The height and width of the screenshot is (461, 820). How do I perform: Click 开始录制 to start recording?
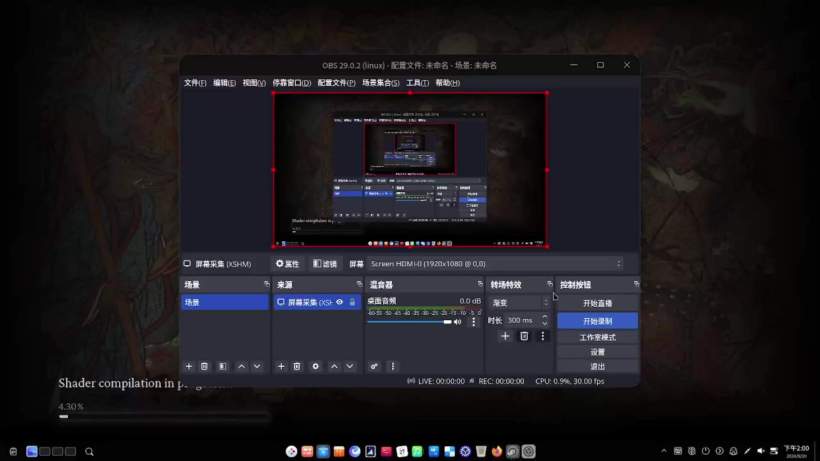(x=598, y=321)
